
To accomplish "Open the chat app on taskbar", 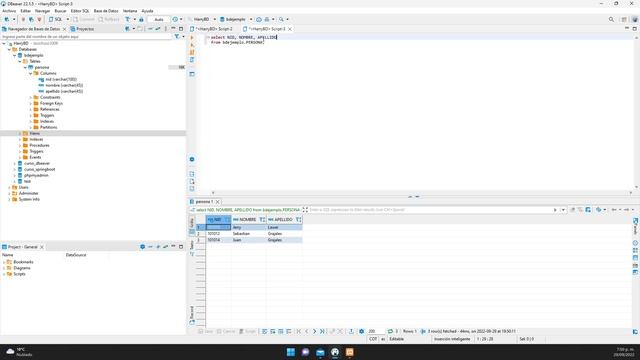I will pyautogui.click(x=305, y=352).
